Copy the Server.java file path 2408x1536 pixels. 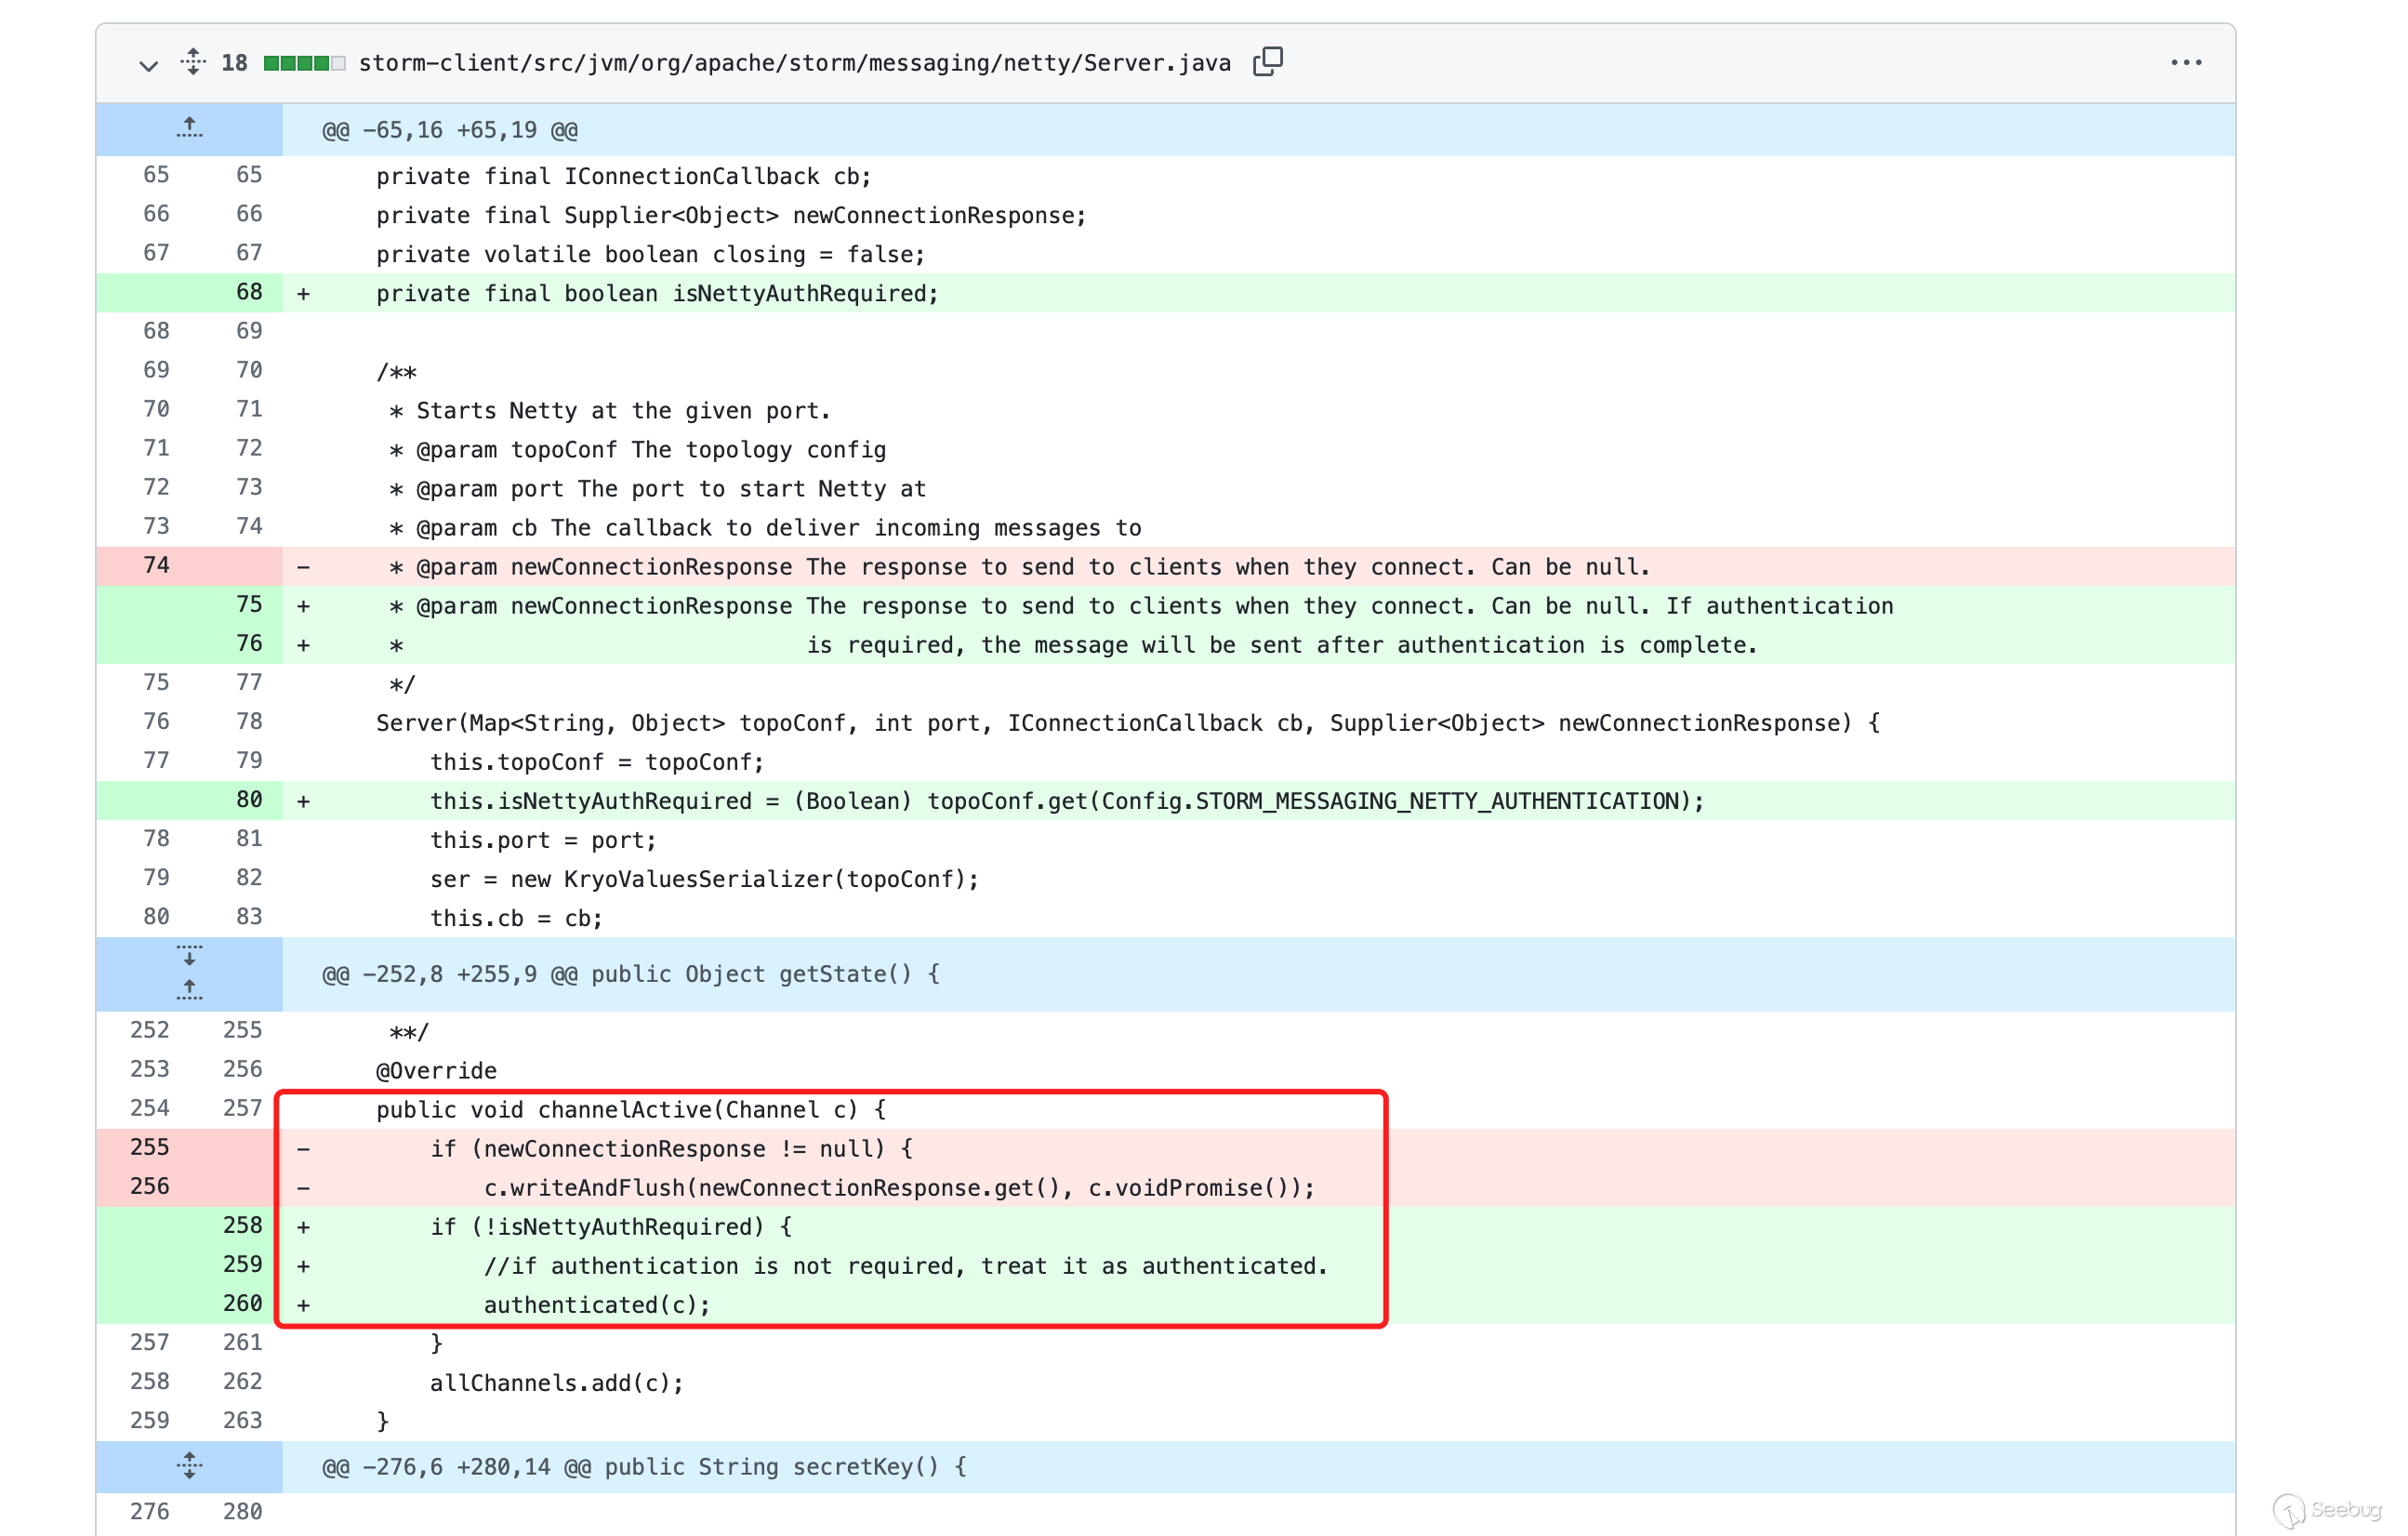[1267, 62]
